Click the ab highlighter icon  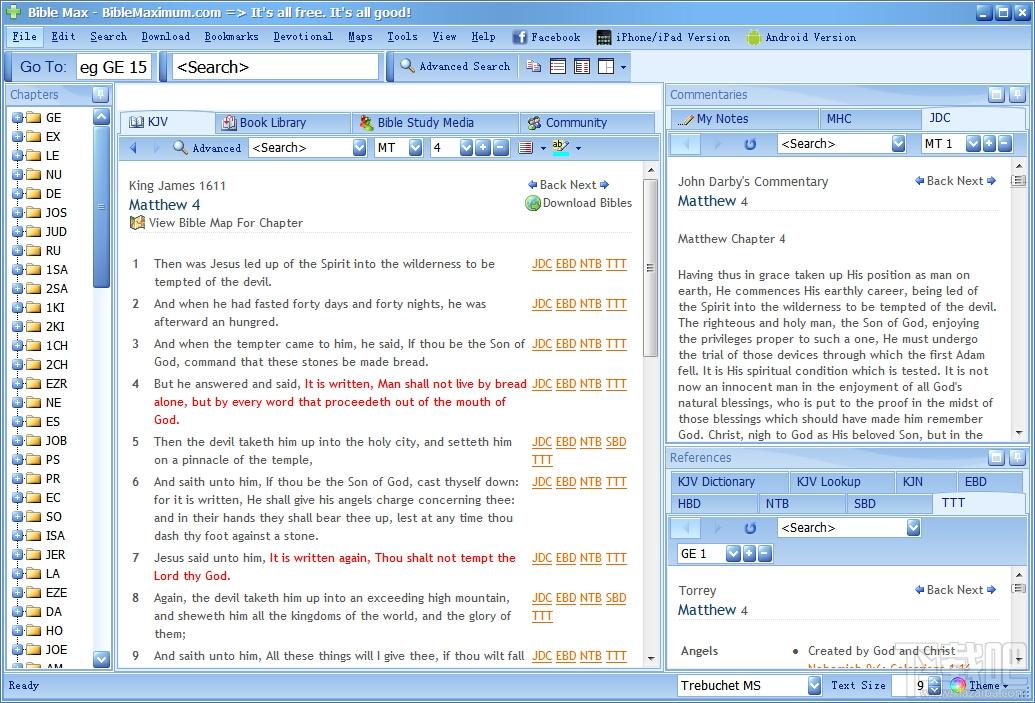pos(560,147)
